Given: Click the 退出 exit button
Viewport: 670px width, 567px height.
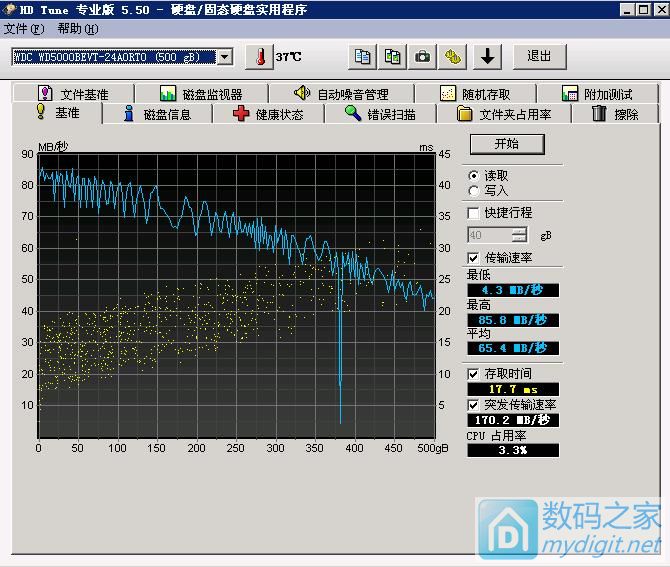Looking at the screenshot, I should click(x=539, y=57).
